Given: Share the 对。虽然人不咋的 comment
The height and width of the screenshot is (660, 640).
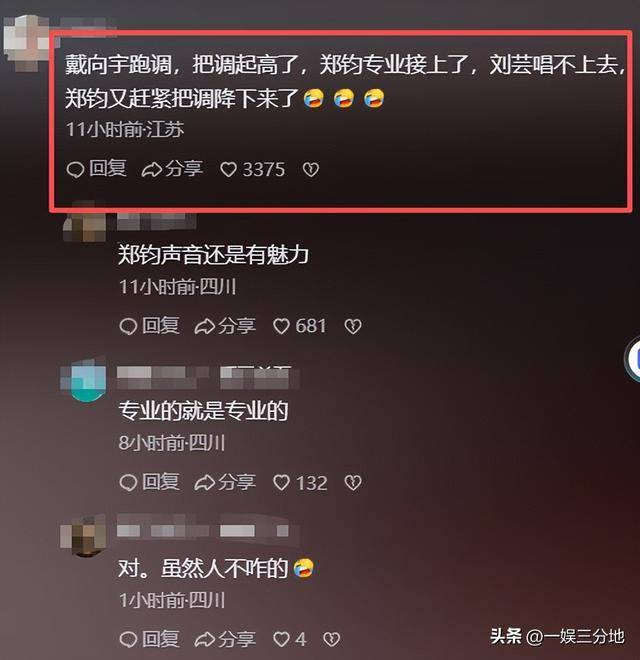Looking at the screenshot, I should coord(225,639).
